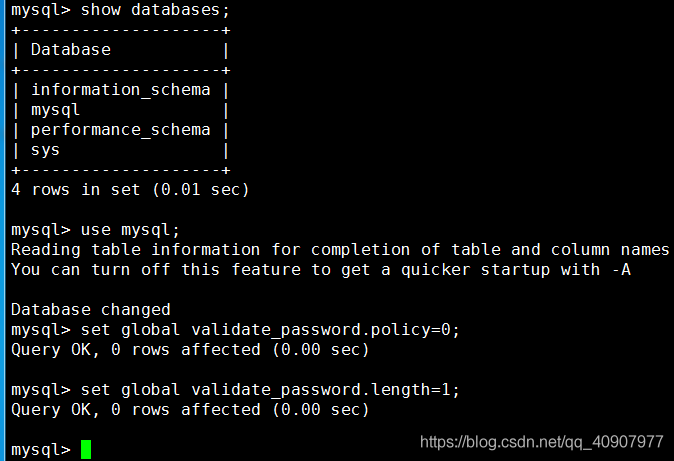Click the green terminal cursor block

point(86,450)
